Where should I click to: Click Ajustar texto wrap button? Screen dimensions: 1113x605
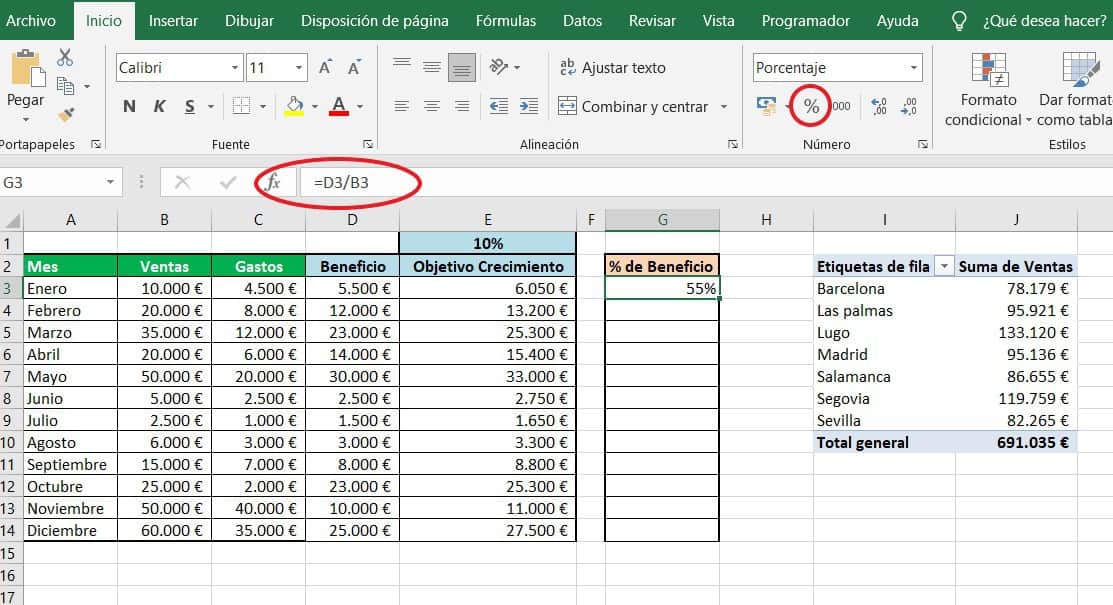(613, 67)
